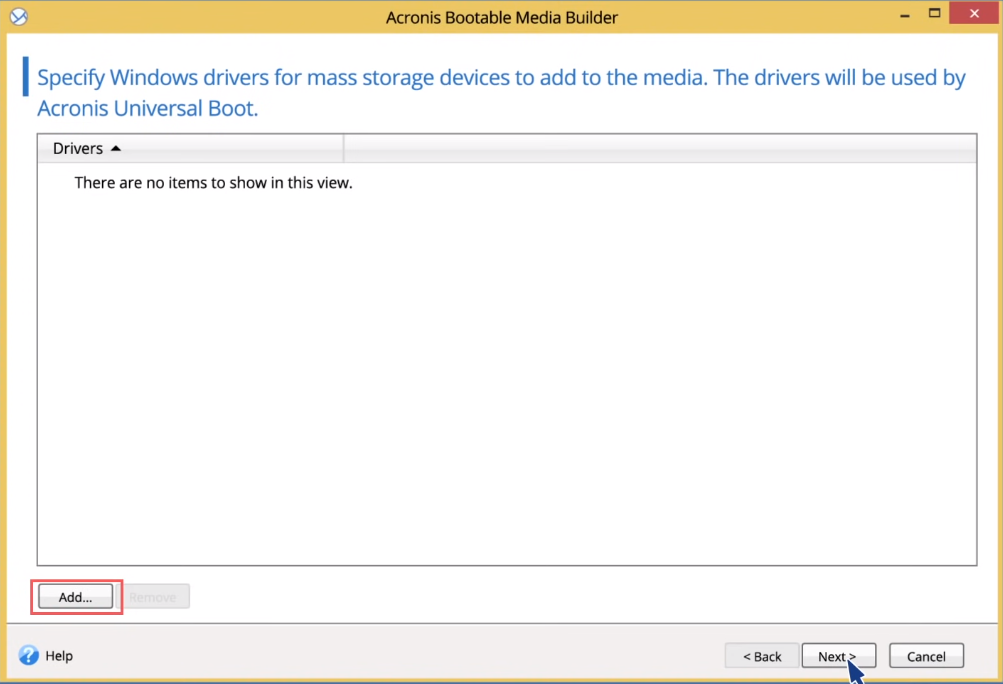Click the Help text link
The image size is (1003, 684).
tap(59, 656)
